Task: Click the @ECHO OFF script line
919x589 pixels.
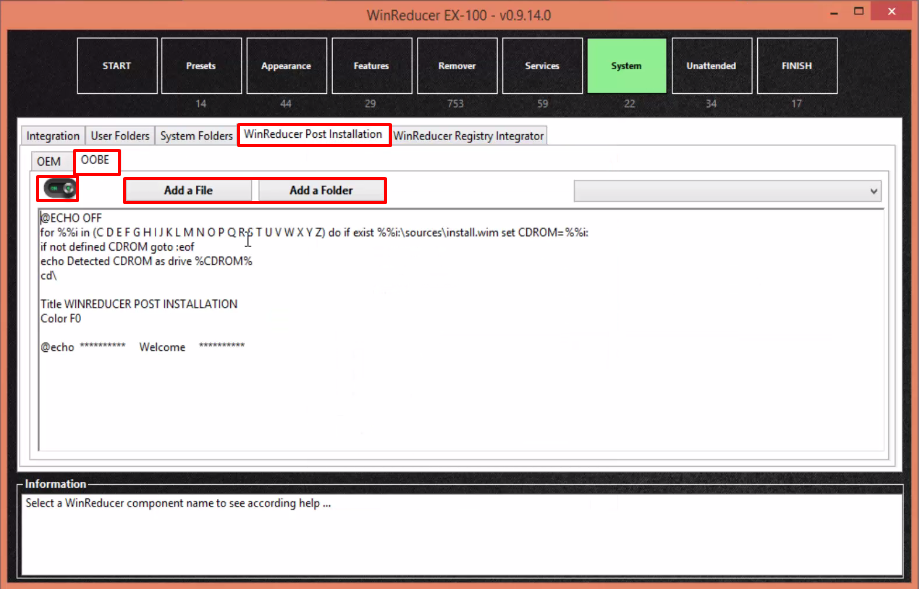Action: (71, 218)
